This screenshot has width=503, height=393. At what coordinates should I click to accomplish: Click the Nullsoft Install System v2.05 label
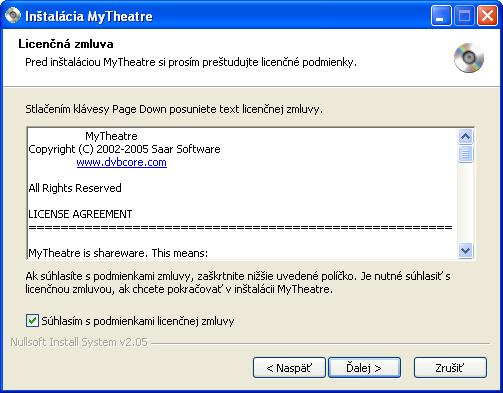tap(79, 342)
